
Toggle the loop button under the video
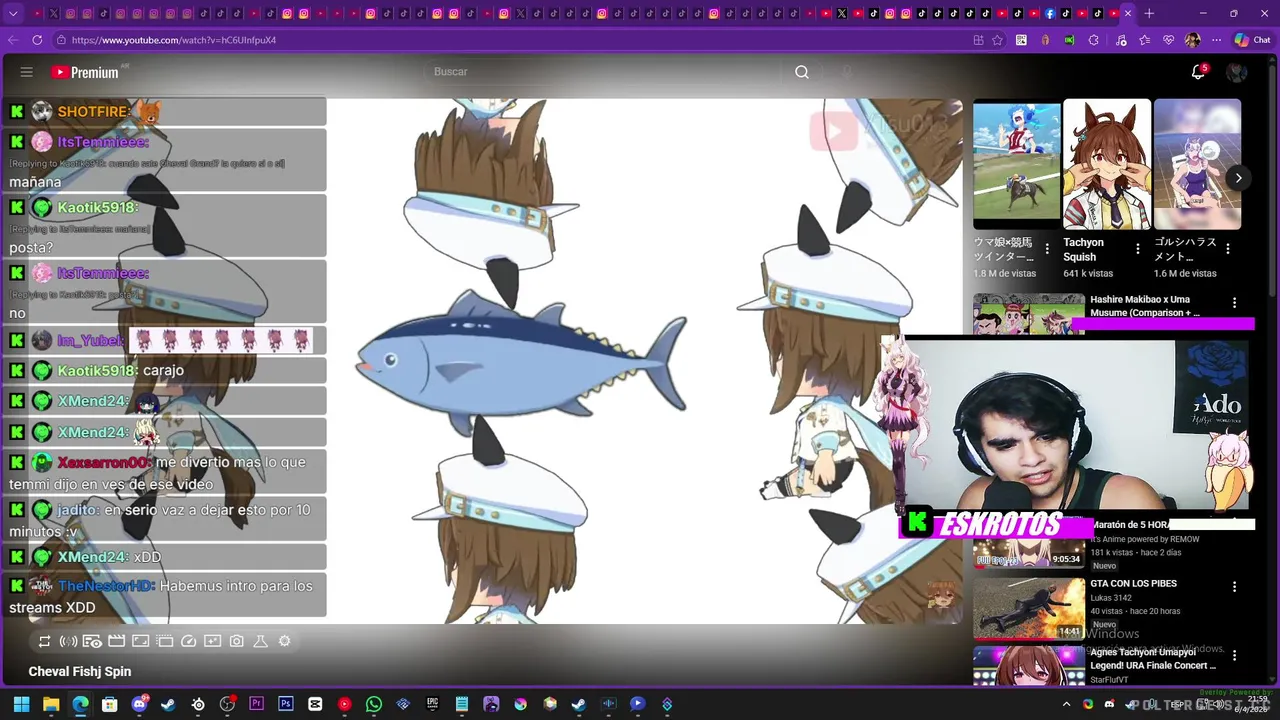(x=44, y=641)
